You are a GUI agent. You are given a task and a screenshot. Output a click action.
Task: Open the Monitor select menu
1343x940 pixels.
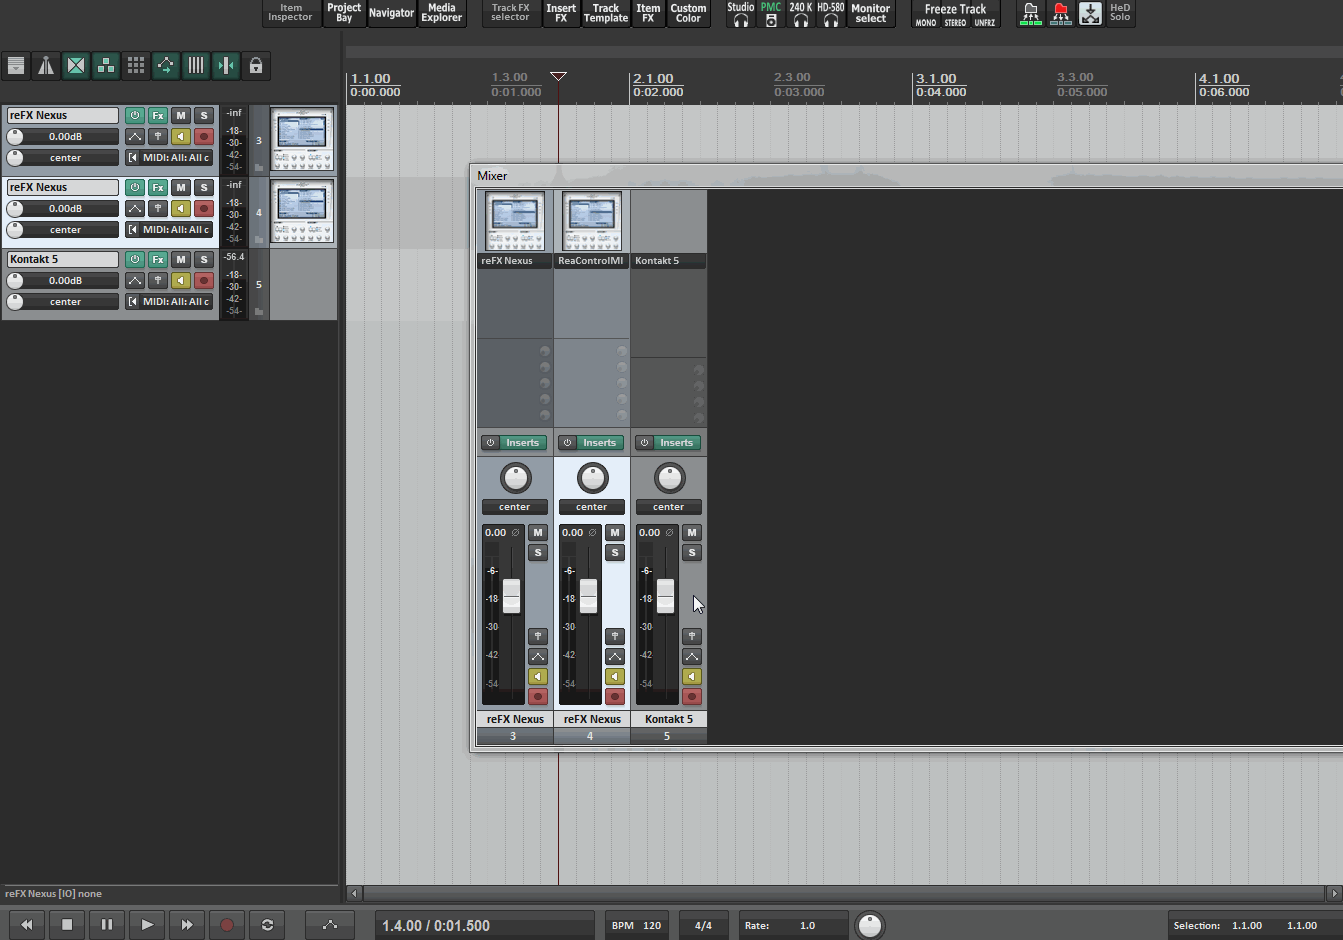click(870, 14)
